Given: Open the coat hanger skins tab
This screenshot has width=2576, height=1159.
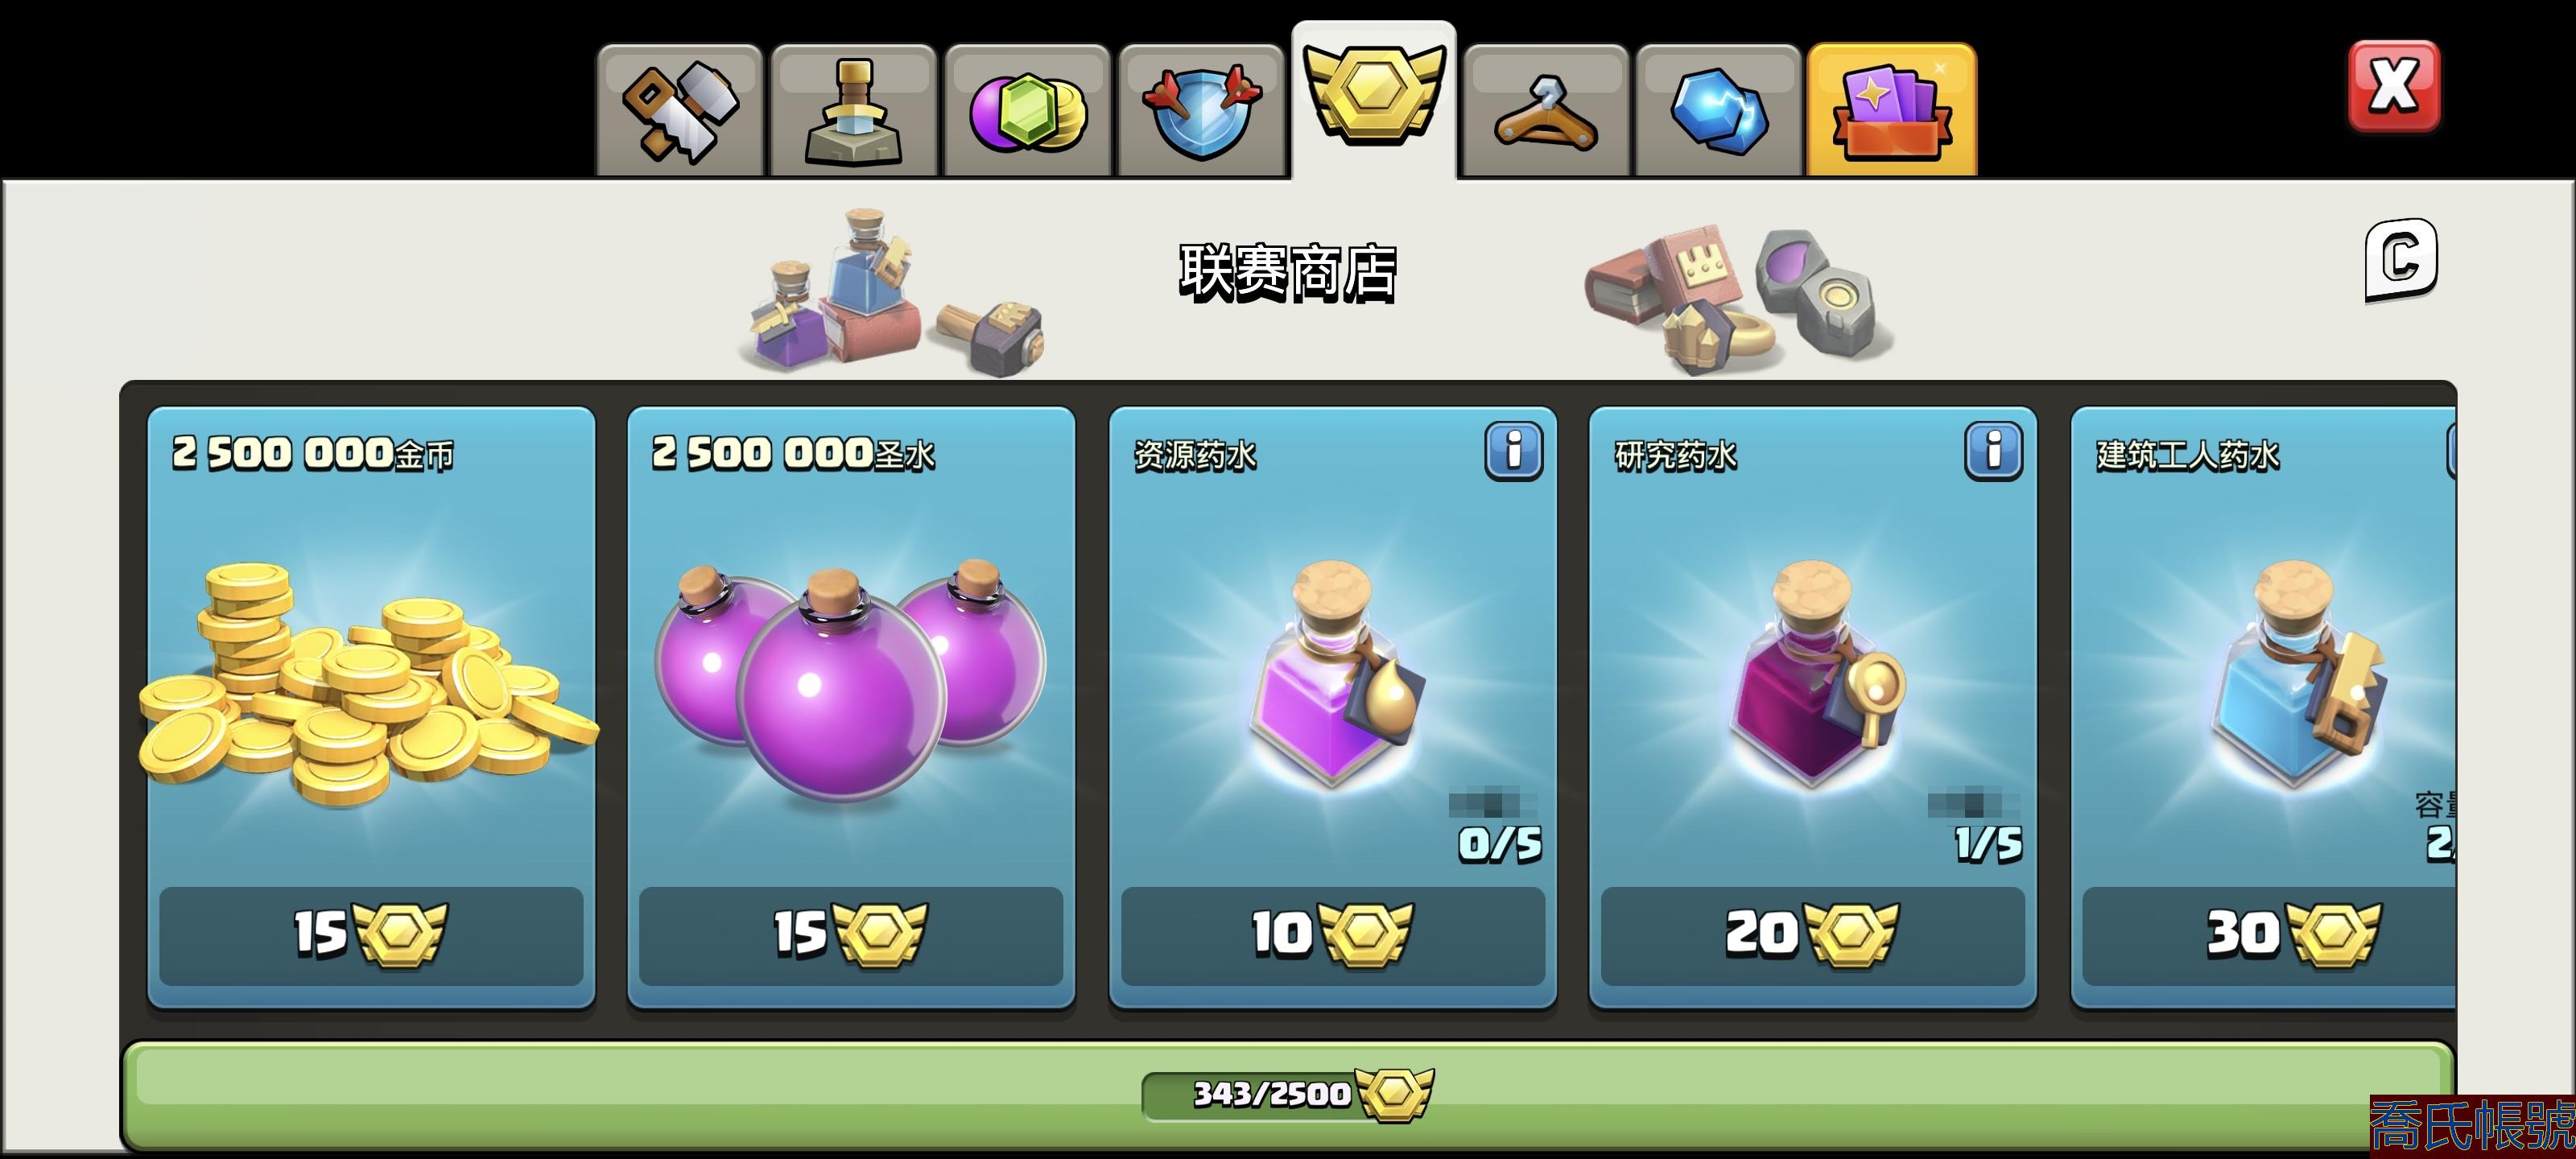Looking at the screenshot, I should (1546, 110).
